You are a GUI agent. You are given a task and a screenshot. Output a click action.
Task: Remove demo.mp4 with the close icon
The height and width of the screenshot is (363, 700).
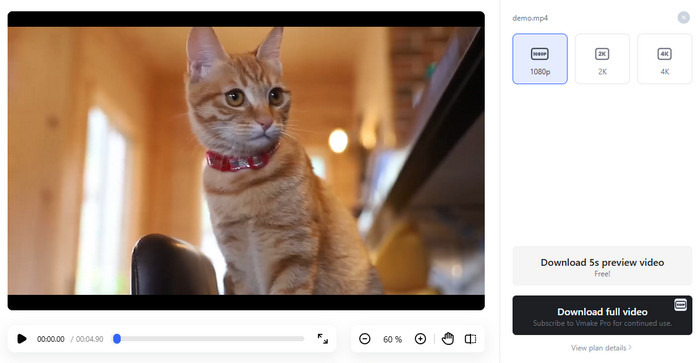click(x=683, y=17)
